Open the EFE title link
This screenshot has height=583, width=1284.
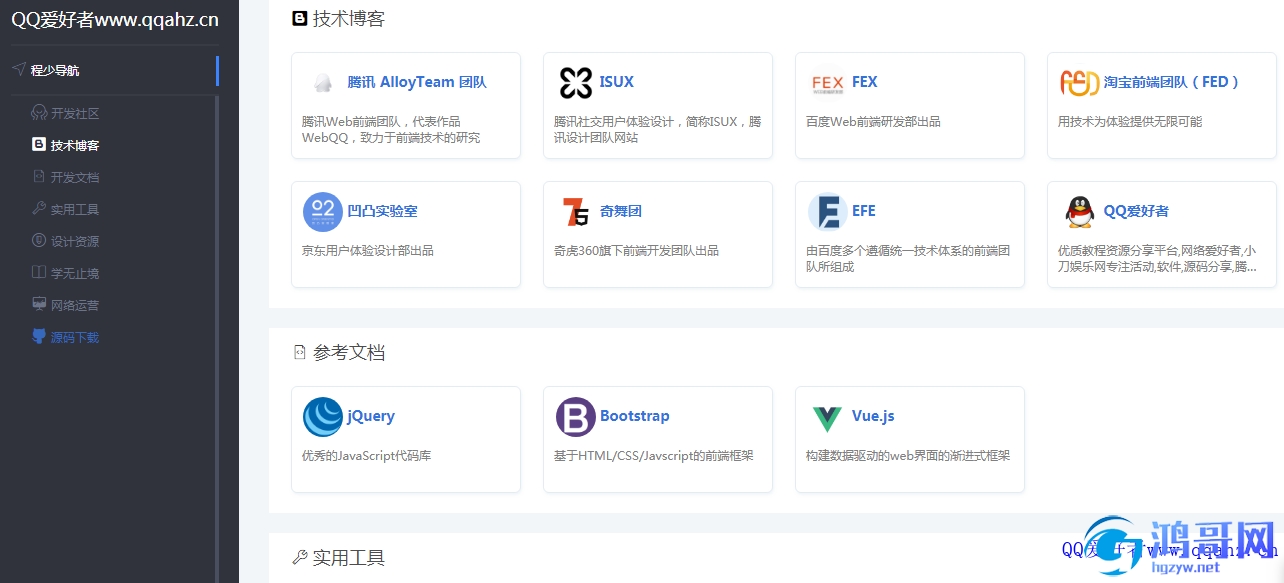pos(864,211)
